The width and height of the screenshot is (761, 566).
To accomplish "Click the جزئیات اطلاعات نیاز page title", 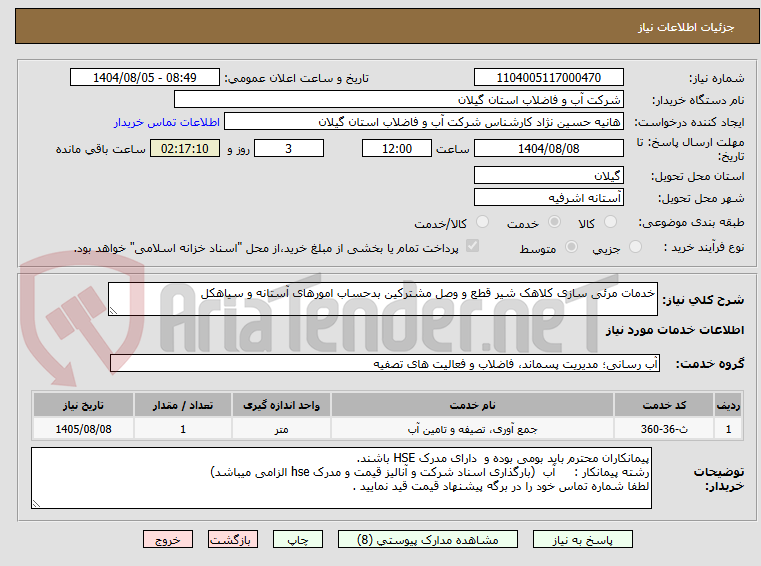I will coord(685,27).
